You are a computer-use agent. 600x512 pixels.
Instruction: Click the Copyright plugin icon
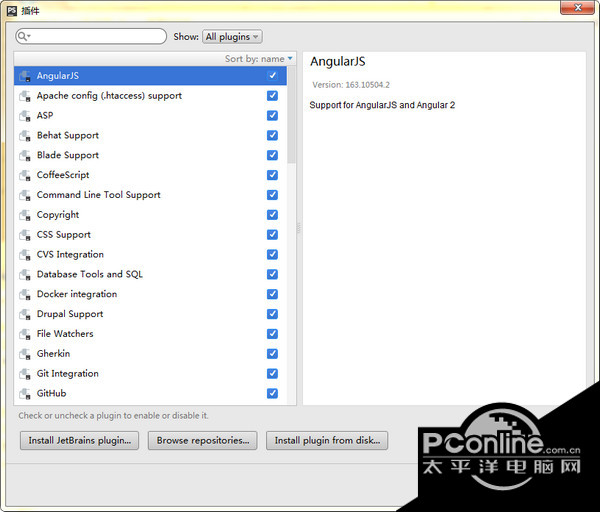click(x=25, y=215)
